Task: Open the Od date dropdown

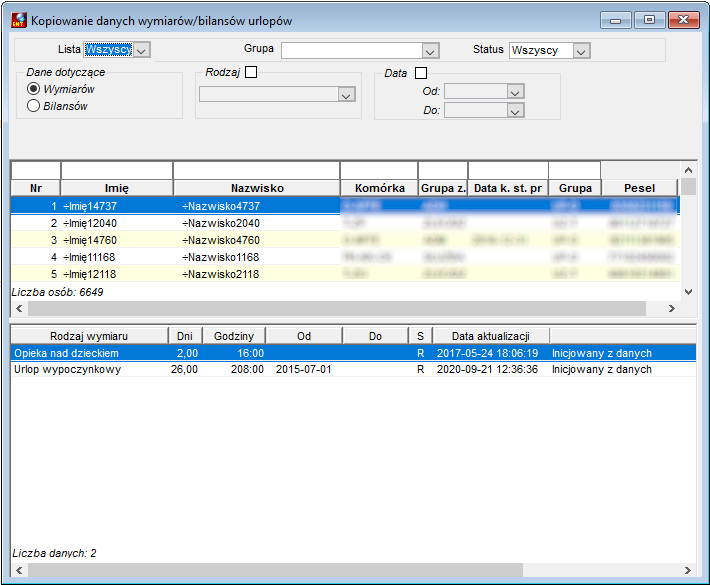Action: tap(515, 91)
